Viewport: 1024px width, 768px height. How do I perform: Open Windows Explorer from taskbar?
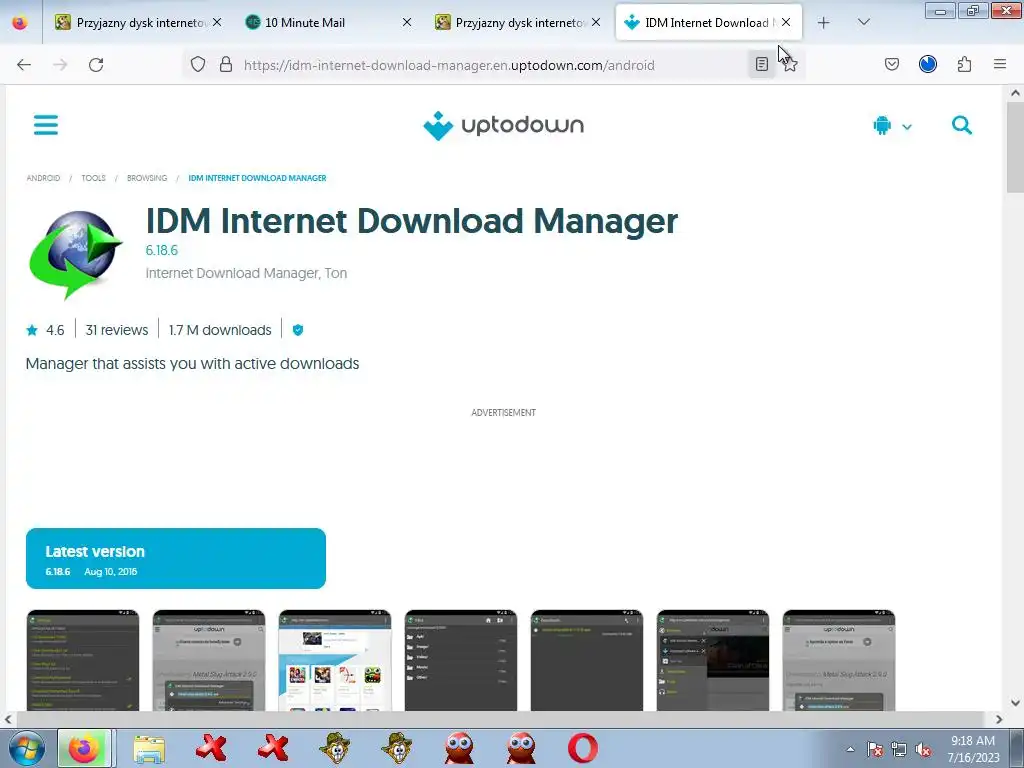pyautogui.click(x=149, y=748)
